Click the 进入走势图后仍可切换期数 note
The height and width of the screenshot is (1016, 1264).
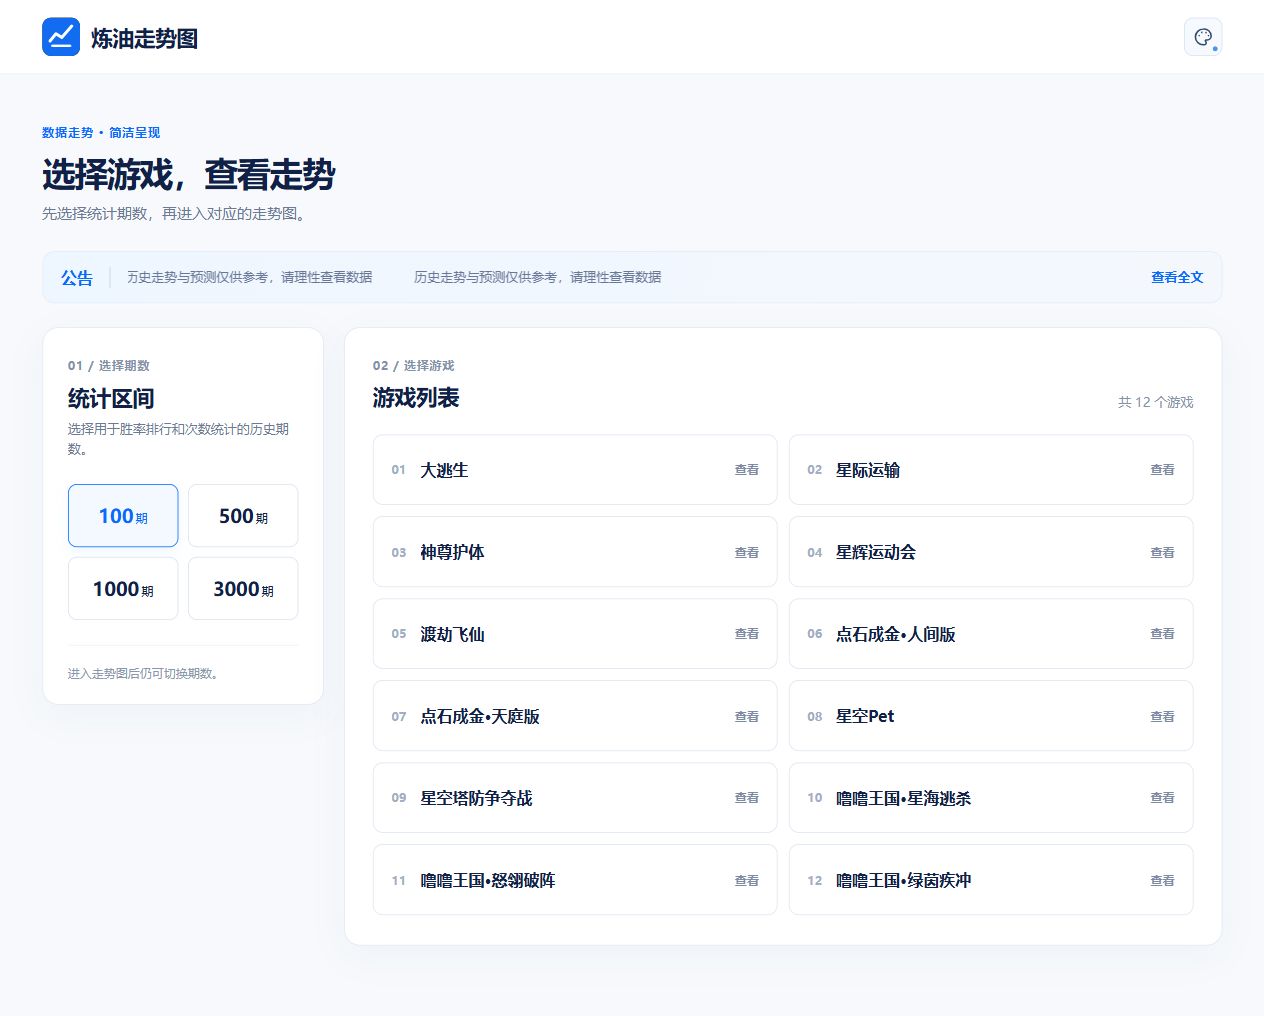point(145,673)
